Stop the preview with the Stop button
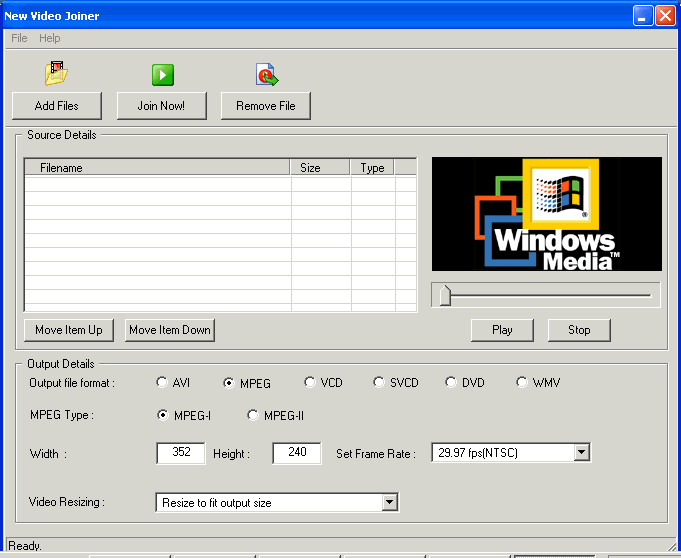This screenshot has height=558, width=681. pos(579,330)
